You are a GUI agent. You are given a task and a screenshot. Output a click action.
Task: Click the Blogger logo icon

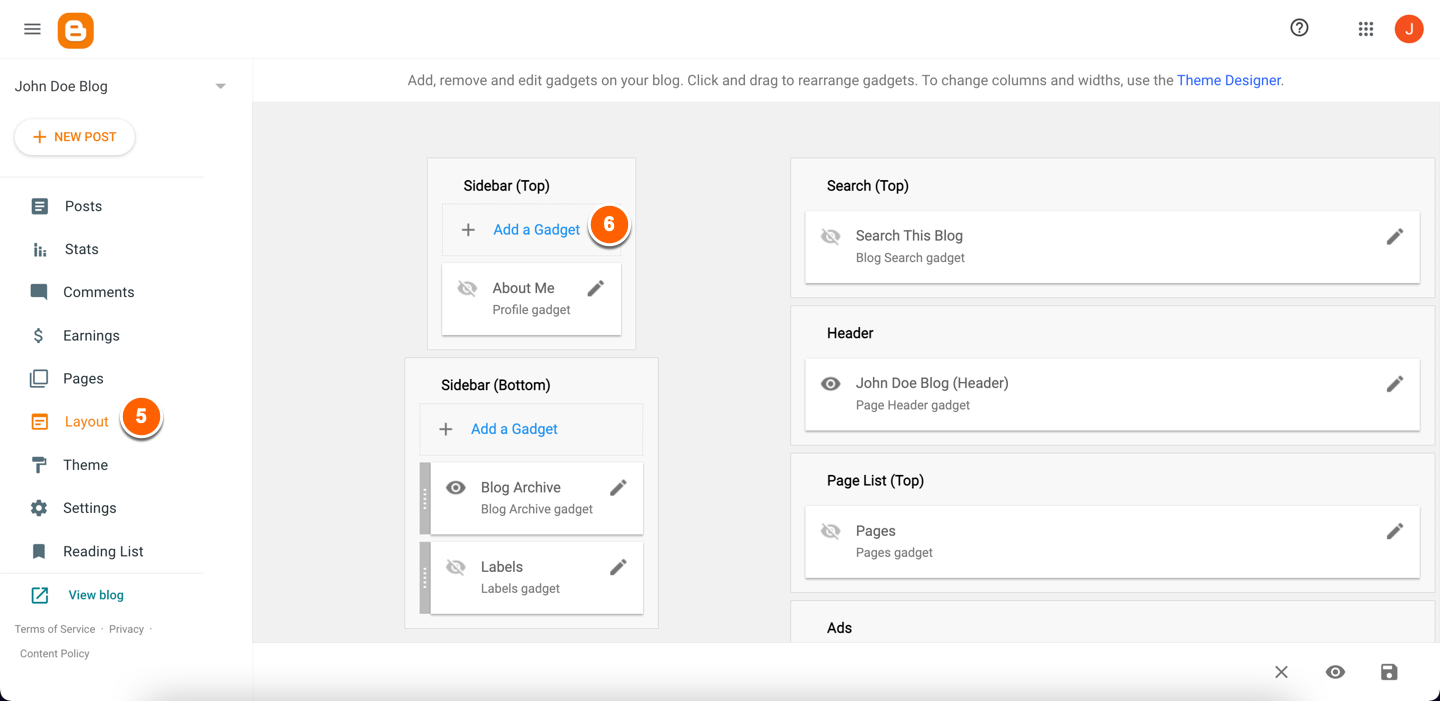click(x=76, y=31)
